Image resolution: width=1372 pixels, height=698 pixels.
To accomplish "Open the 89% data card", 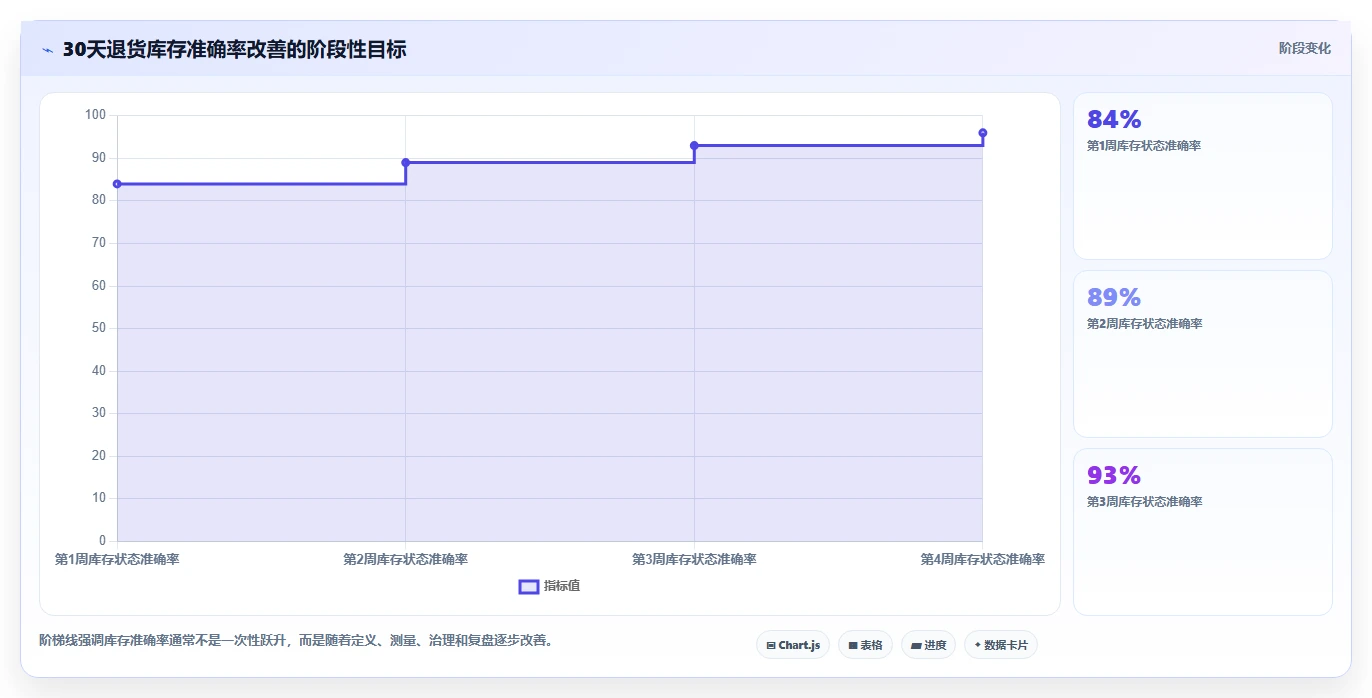I will tap(1202, 354).
